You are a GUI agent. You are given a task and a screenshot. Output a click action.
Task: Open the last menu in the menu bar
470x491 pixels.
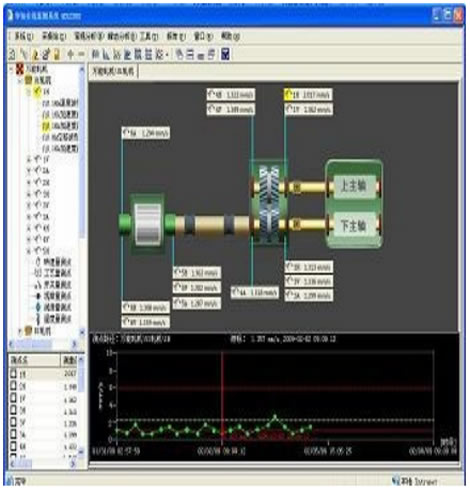[230, 36]
